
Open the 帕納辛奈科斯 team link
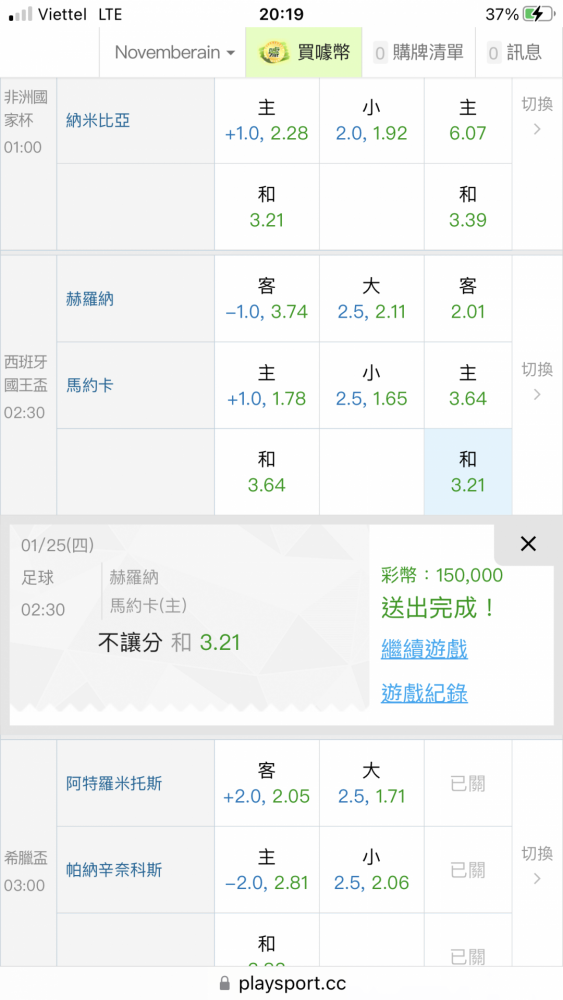(114, 870)
